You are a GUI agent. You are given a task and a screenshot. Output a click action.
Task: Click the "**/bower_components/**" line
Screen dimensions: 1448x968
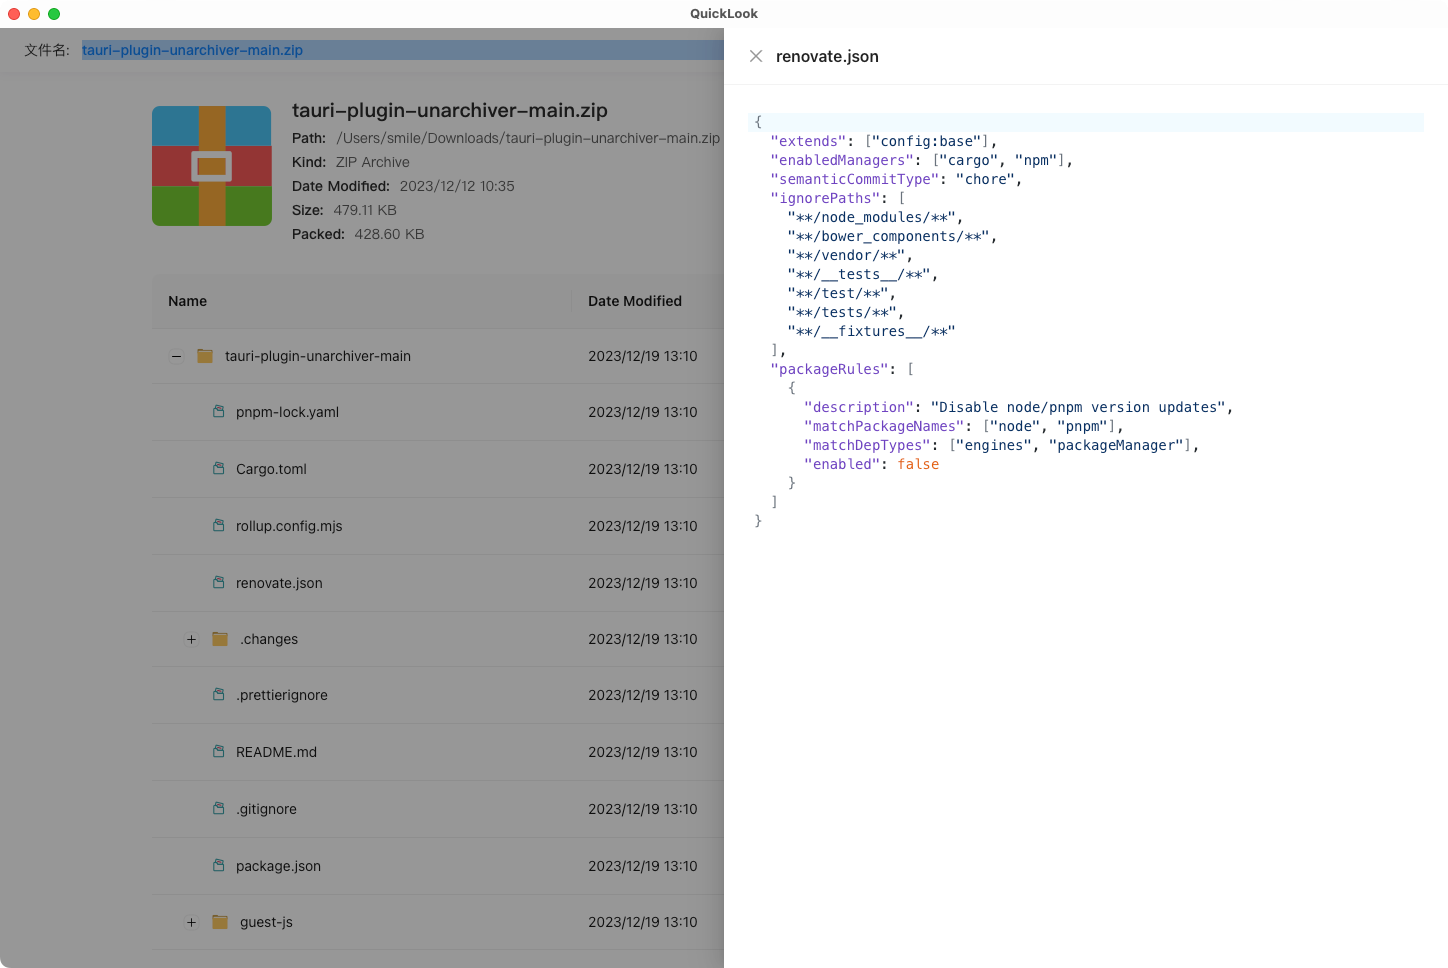(x=892, y=236)
